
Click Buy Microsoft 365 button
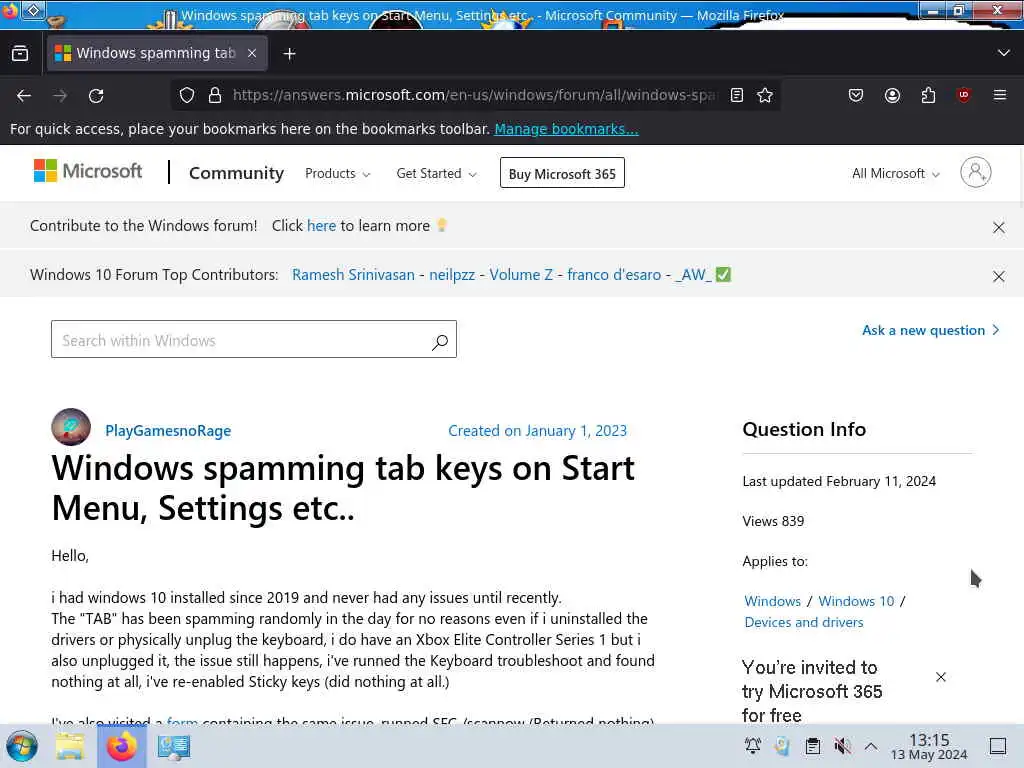(x=562, y=173)
